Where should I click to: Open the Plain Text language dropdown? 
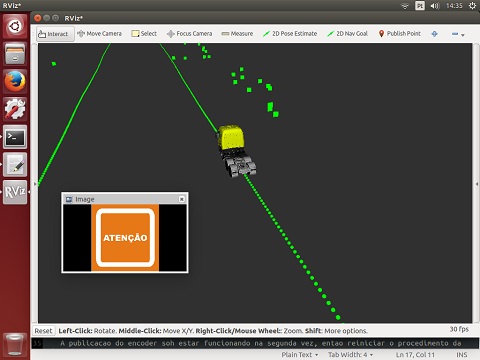coord(300,355)
